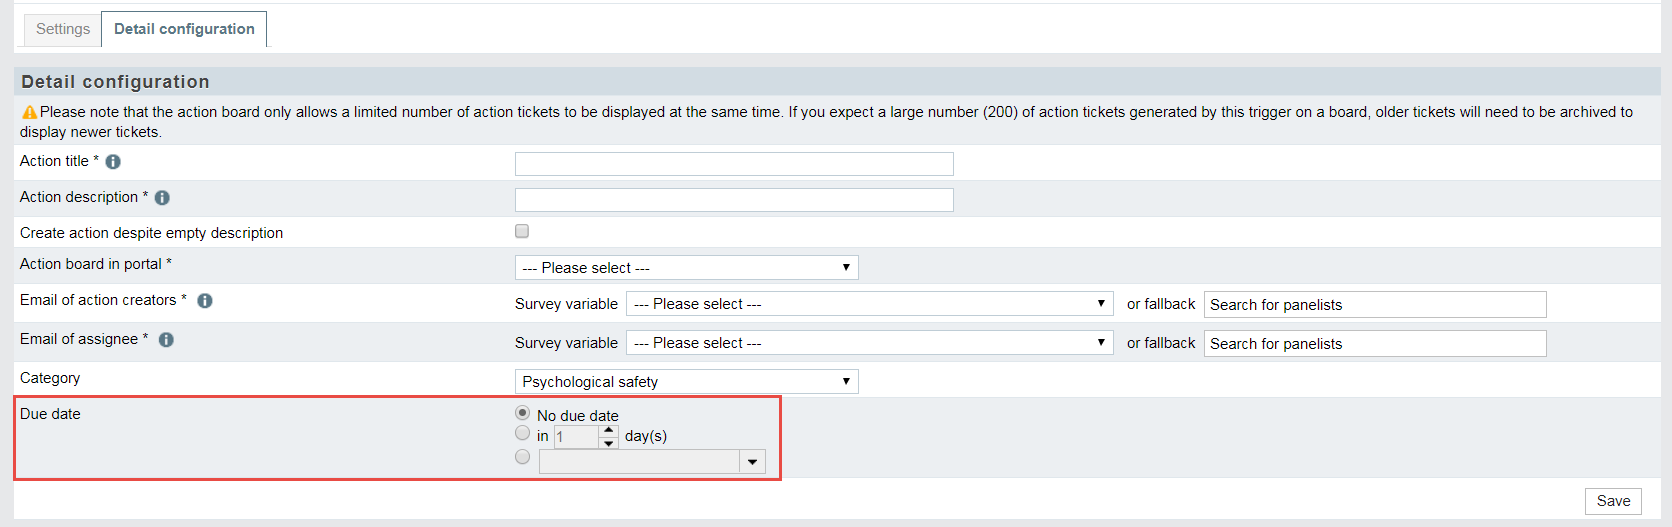This screenshot has height=527, width=1672.
Task: Click fallback panelist search for action creators
Action: tap(1375, 305)
